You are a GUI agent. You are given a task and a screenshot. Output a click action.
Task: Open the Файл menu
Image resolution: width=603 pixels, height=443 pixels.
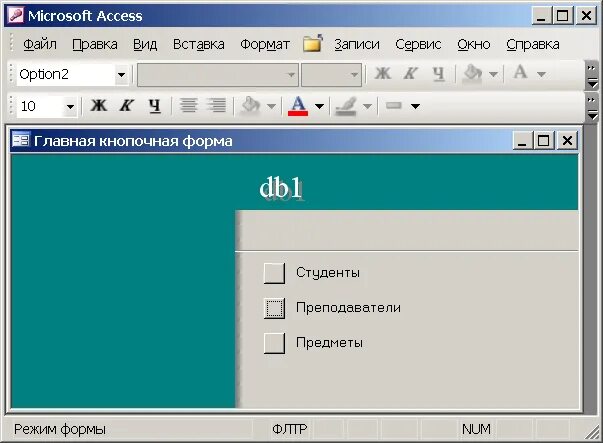[x=40, y=44]
